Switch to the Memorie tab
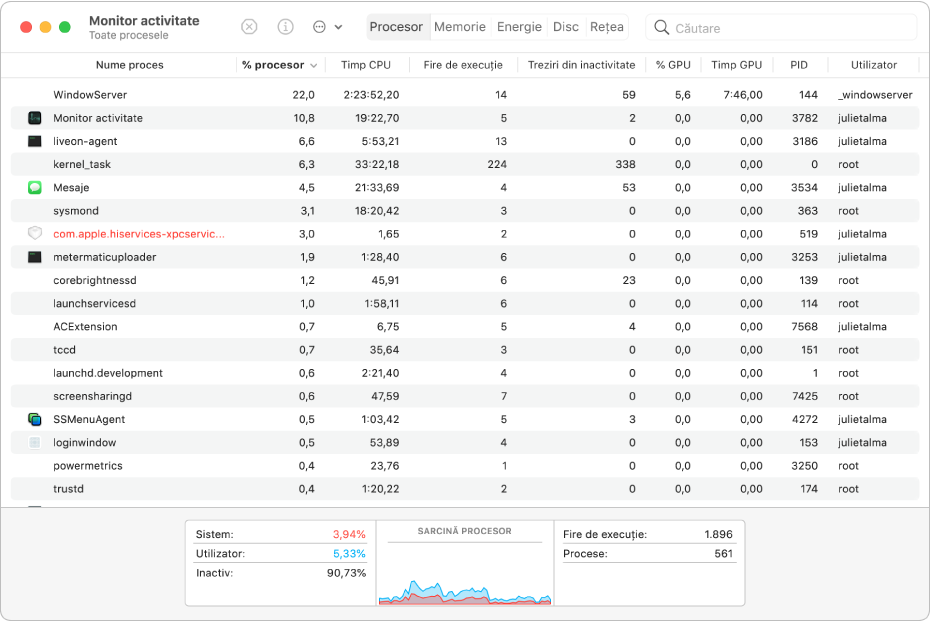Viewport: 931px width, 622px height. point(460,27)
